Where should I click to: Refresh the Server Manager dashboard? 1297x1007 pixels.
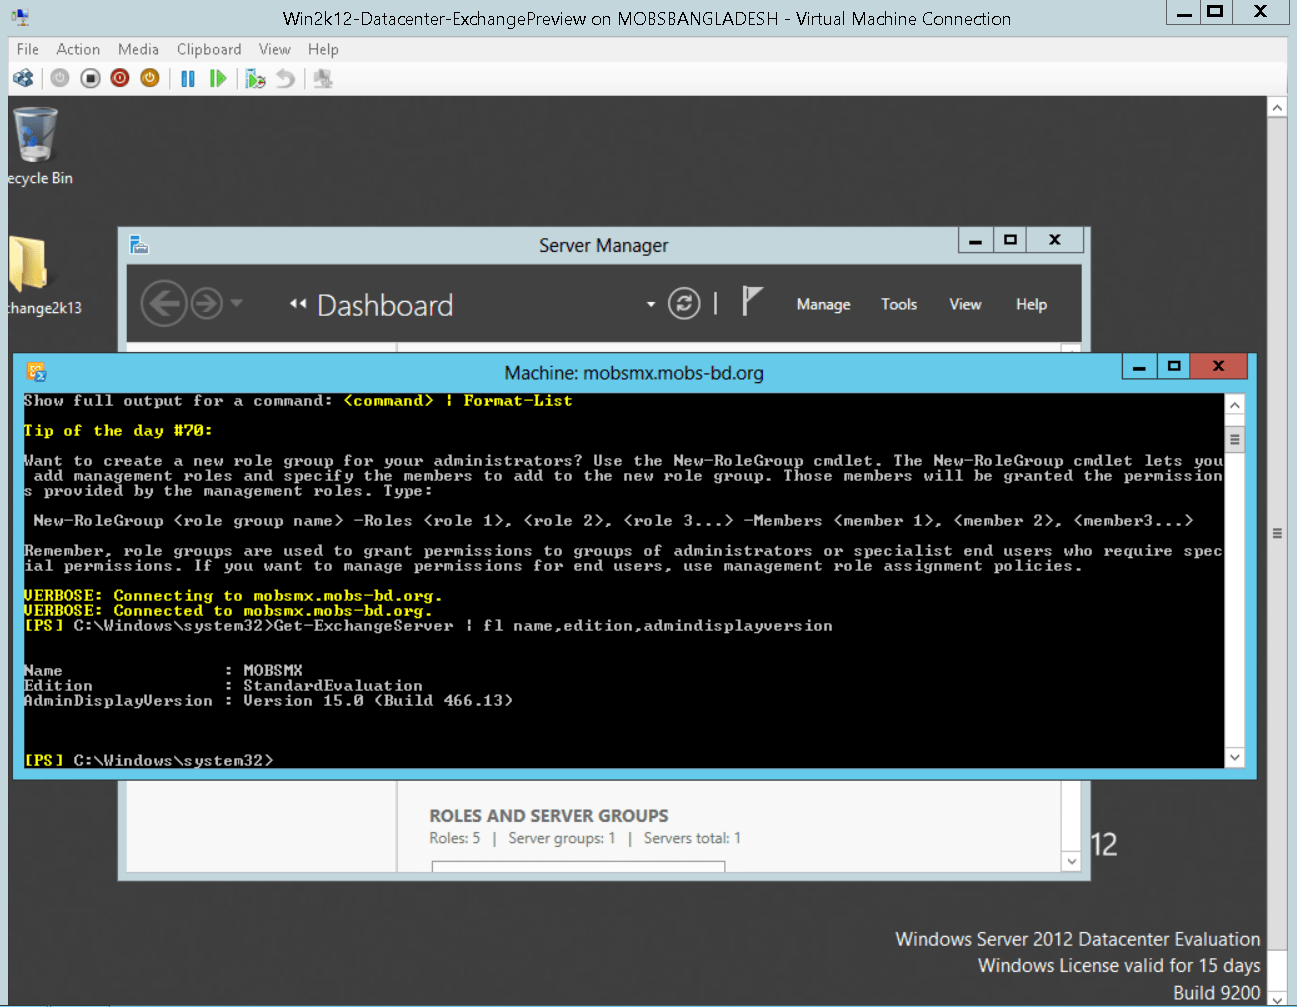(x=684, y=303)
